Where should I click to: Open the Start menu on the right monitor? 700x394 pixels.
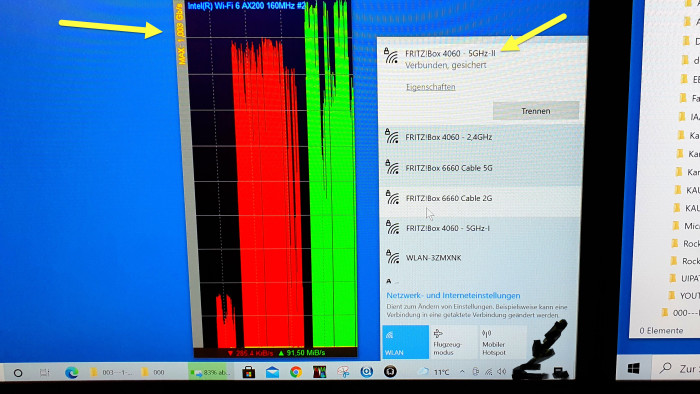pyautogui.click(x=633, y=369)
